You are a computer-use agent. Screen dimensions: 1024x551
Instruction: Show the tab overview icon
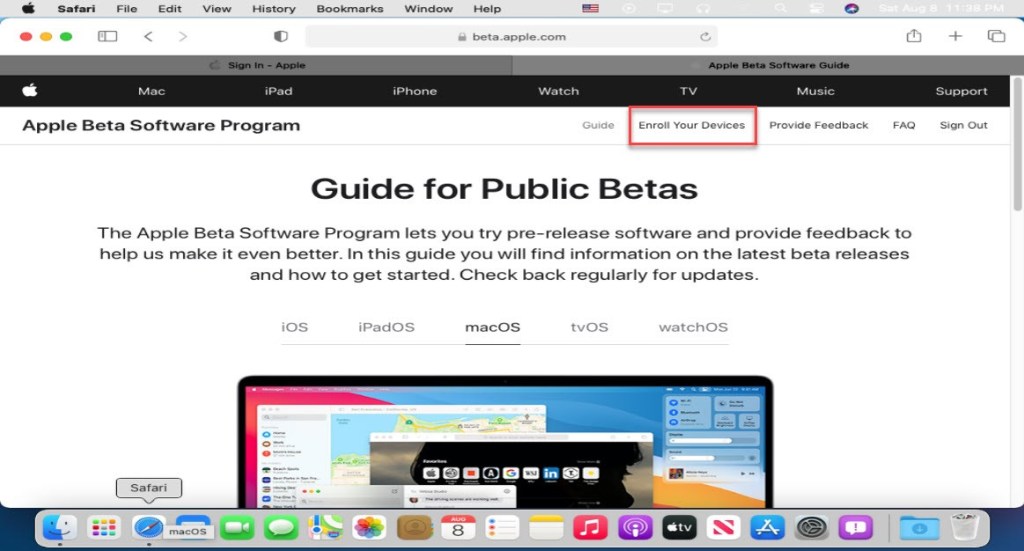pos(996,36)
